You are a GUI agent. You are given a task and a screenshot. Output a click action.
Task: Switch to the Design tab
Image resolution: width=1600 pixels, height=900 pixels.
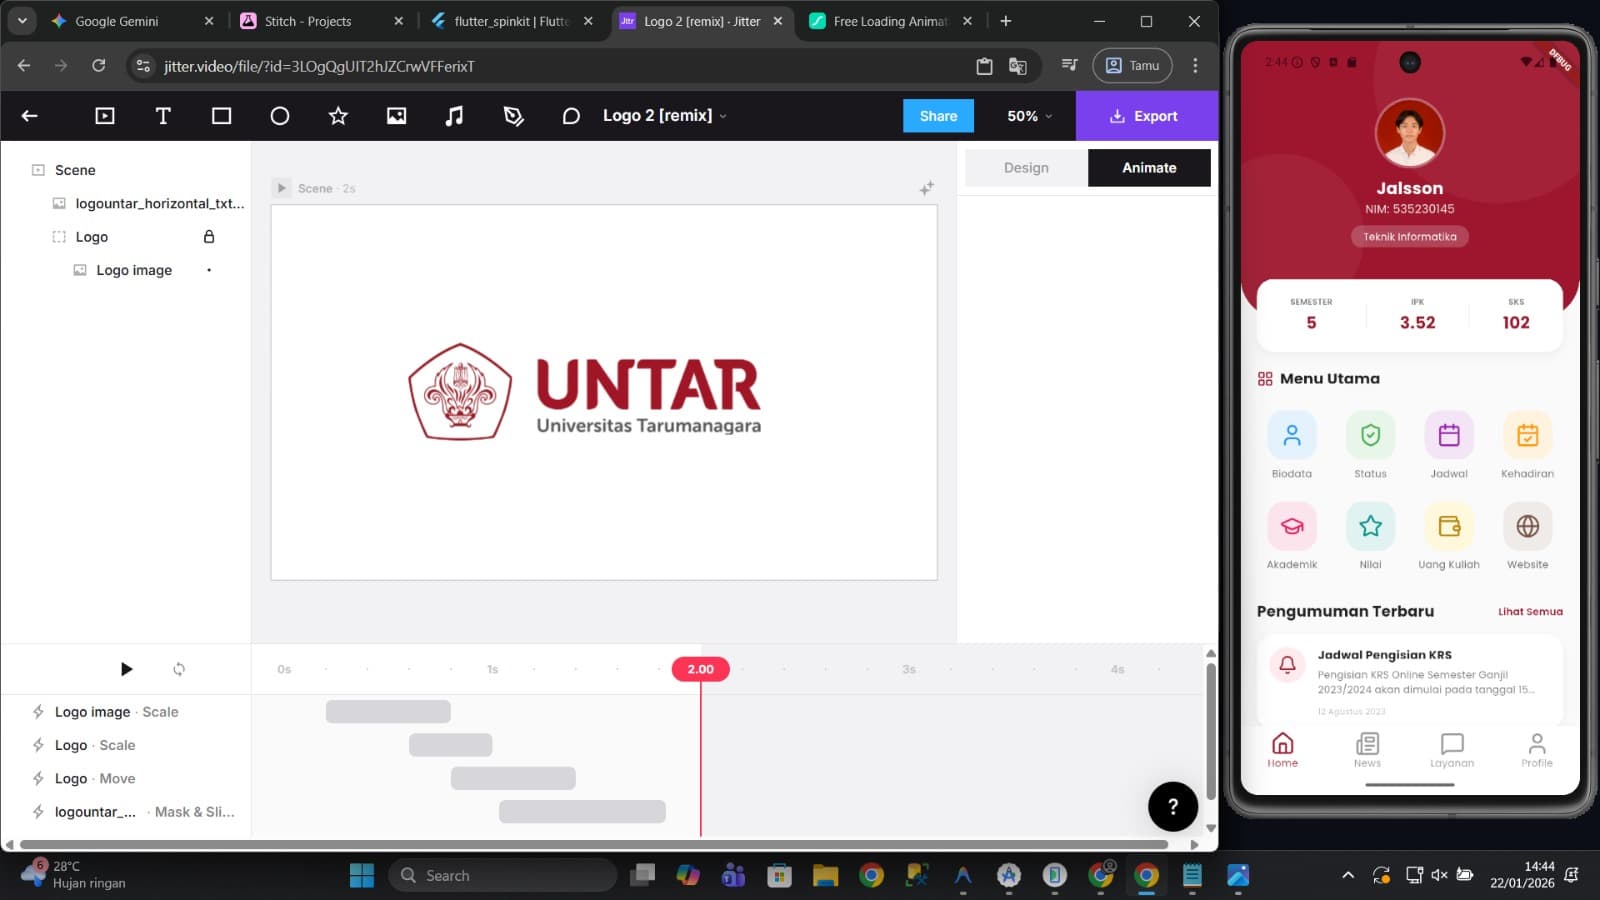pos(1026,168)
